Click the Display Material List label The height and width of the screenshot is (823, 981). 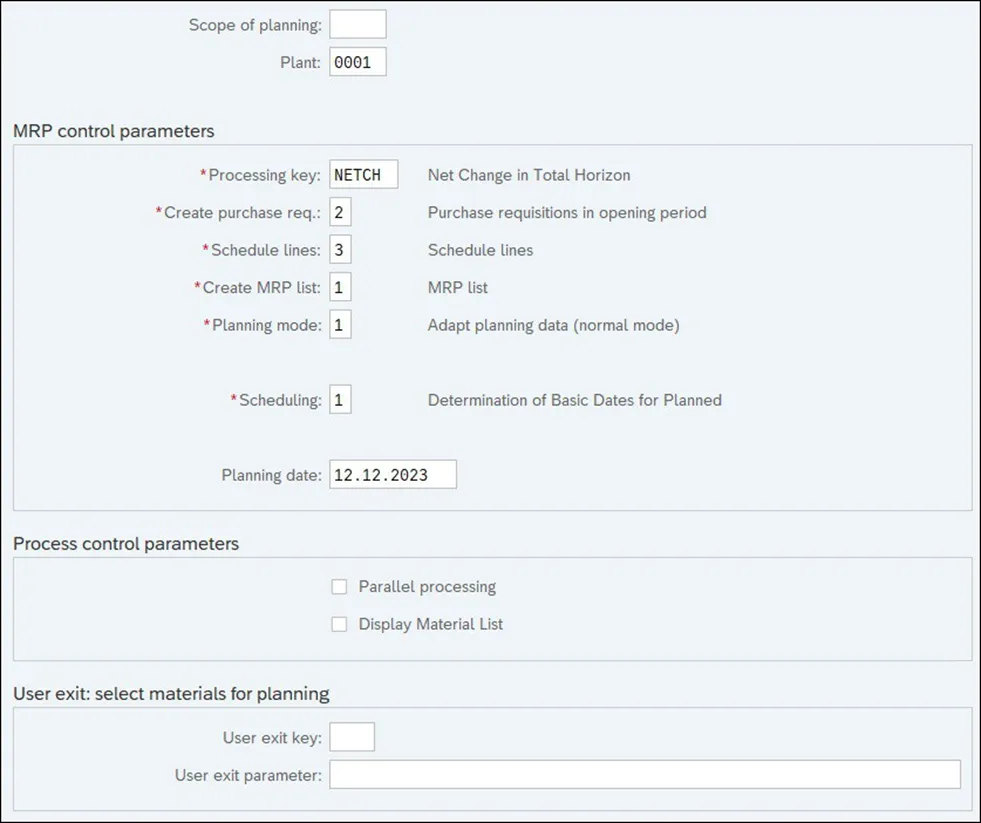point(431,624)
